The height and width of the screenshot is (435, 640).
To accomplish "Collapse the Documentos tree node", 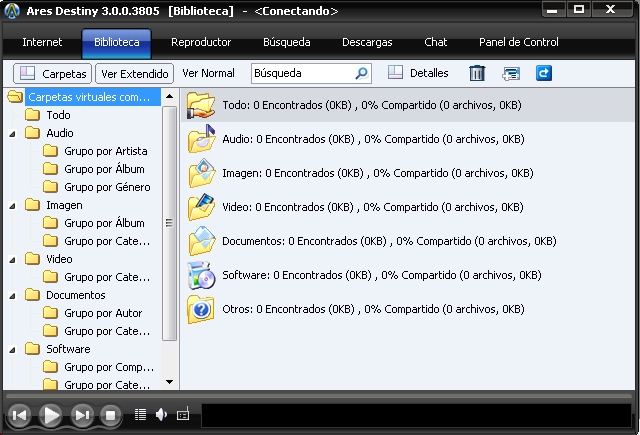I will click(12, 295).
